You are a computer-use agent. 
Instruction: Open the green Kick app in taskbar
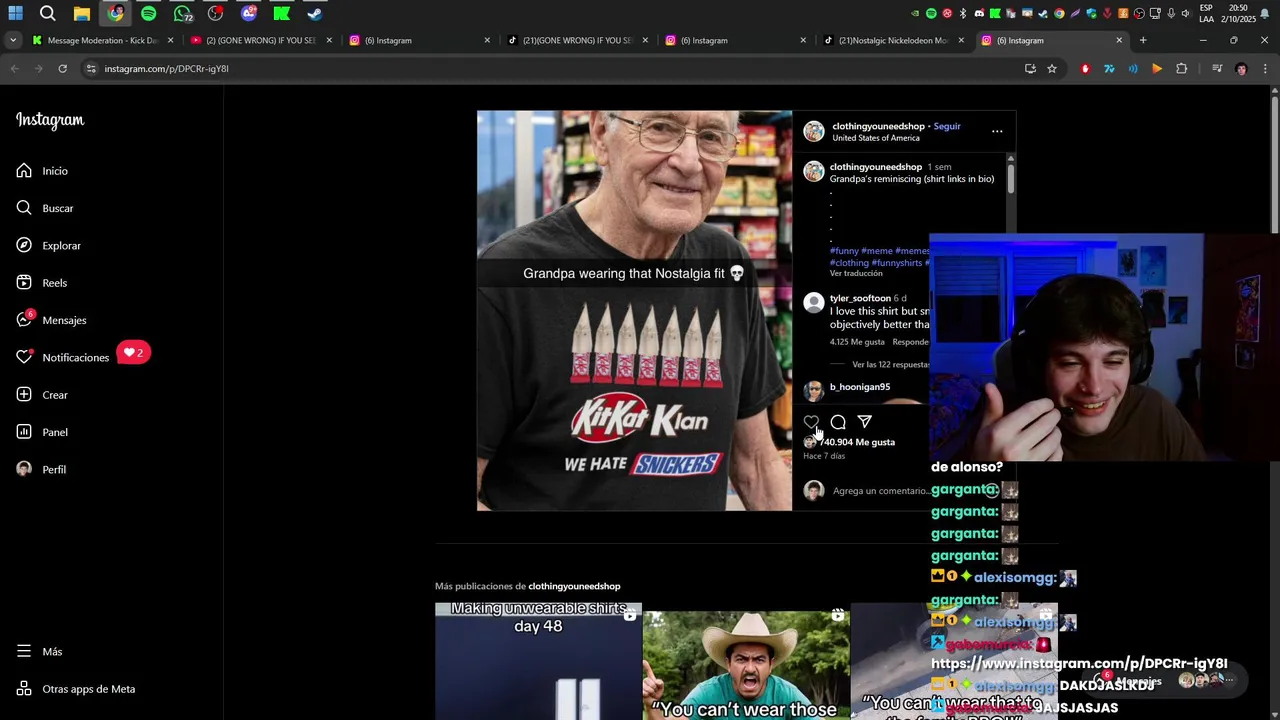(282, 13)
